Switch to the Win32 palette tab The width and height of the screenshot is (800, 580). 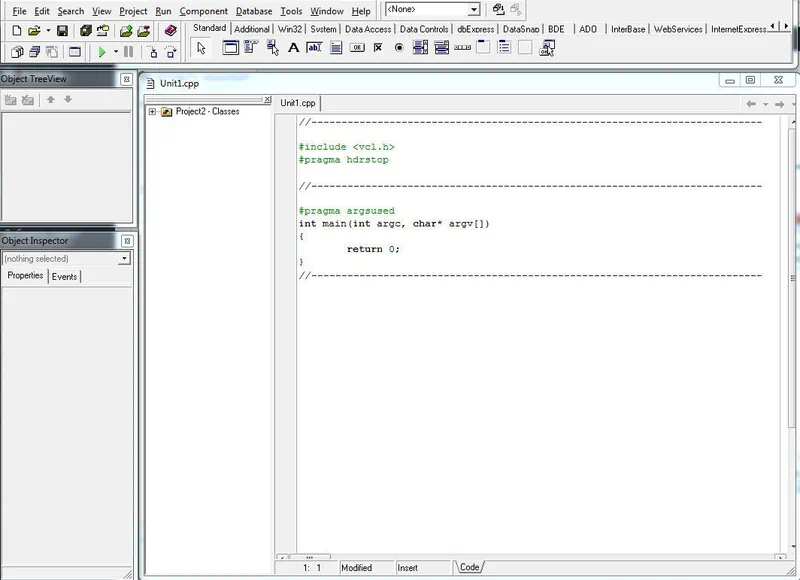[x=290, y=29]
